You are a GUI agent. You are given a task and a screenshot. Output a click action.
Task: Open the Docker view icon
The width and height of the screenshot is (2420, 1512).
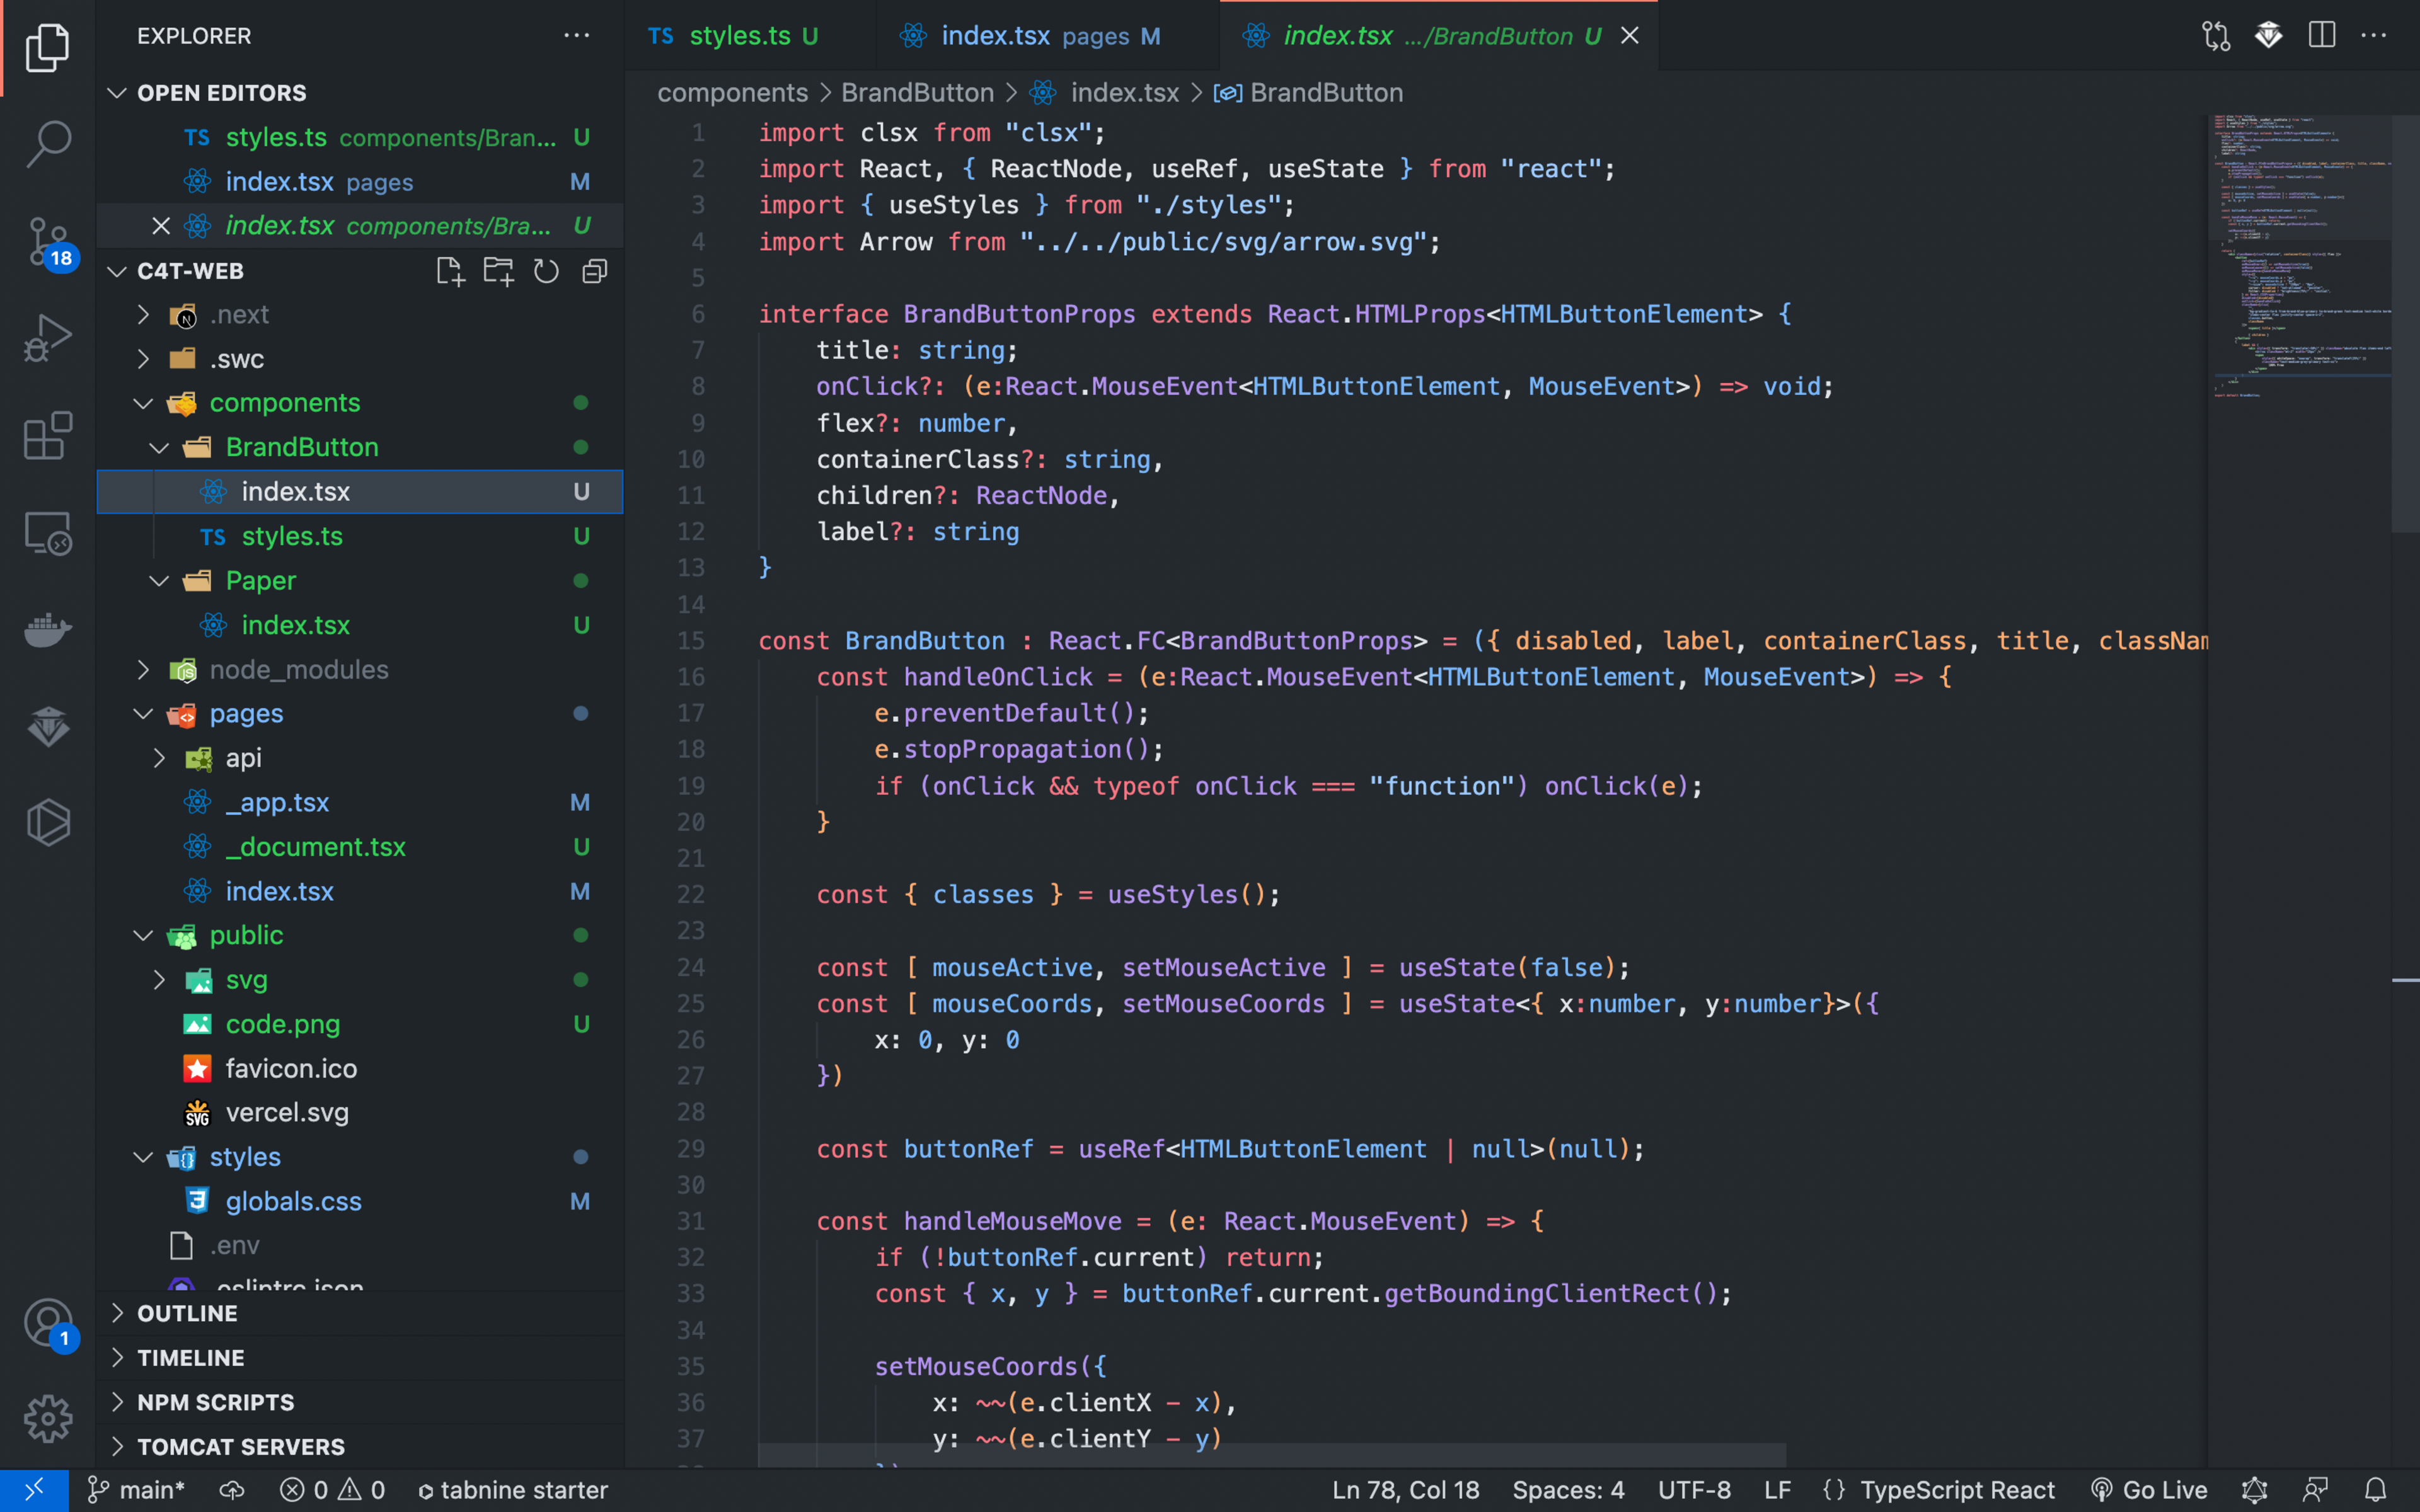pos(47,629)
